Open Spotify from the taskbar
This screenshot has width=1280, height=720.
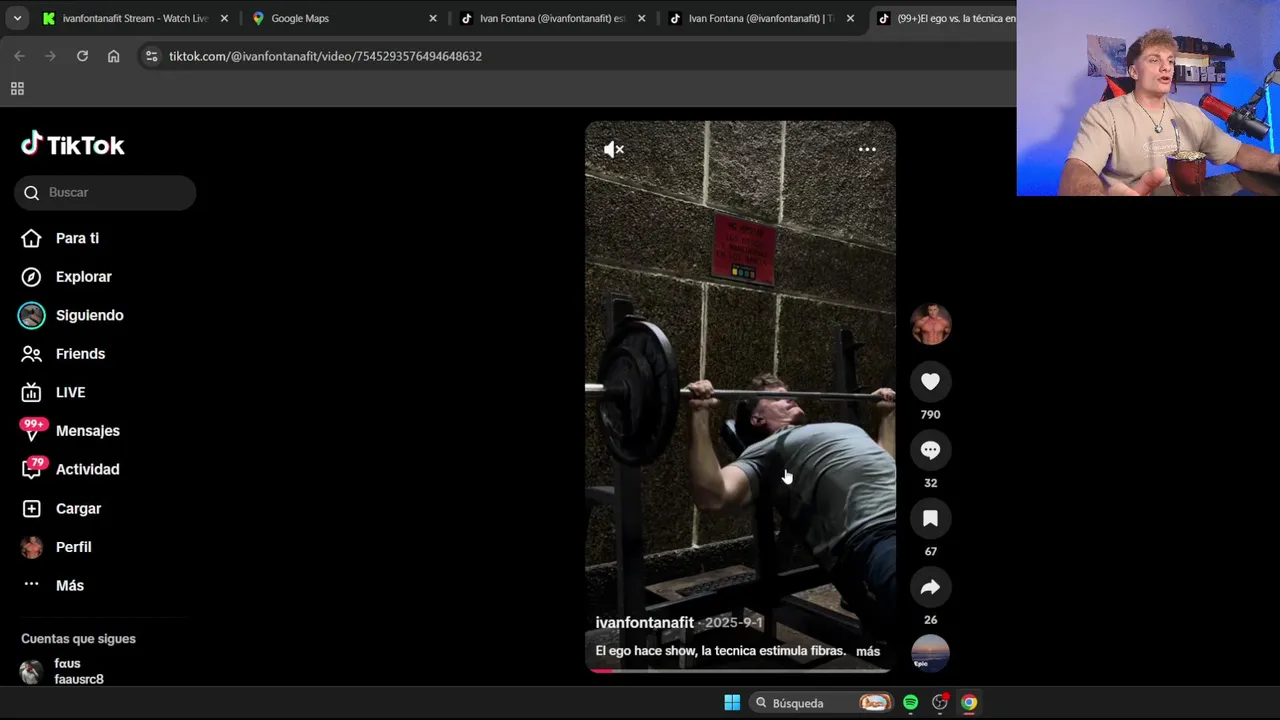tap(910, 703)
